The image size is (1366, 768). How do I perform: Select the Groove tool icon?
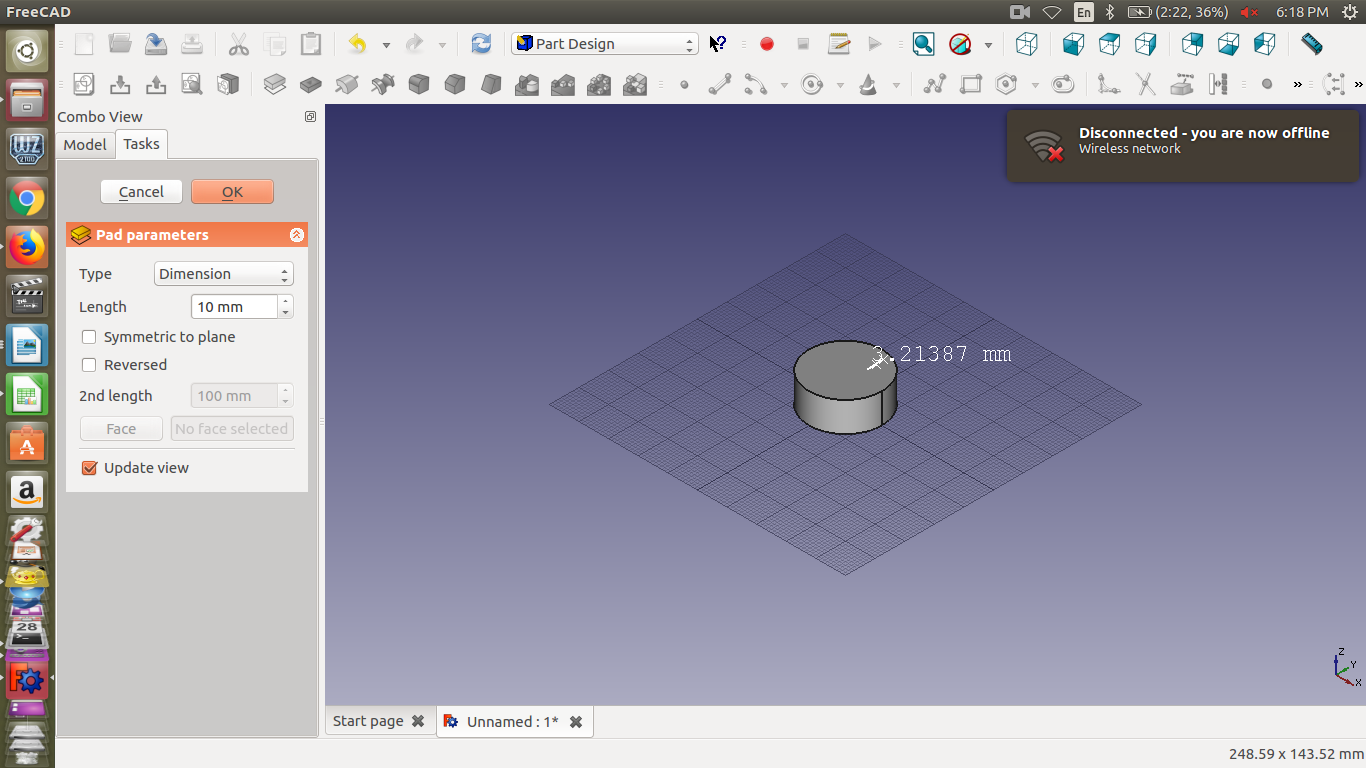(383, 85)
